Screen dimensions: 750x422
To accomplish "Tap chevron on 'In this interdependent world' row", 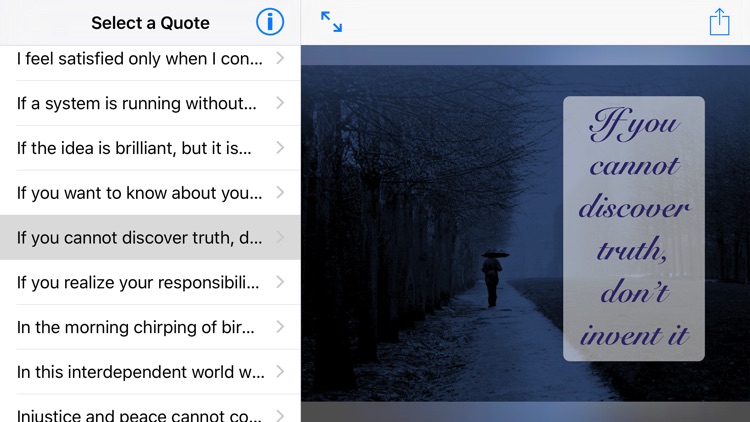I will (x=280, y=372).
